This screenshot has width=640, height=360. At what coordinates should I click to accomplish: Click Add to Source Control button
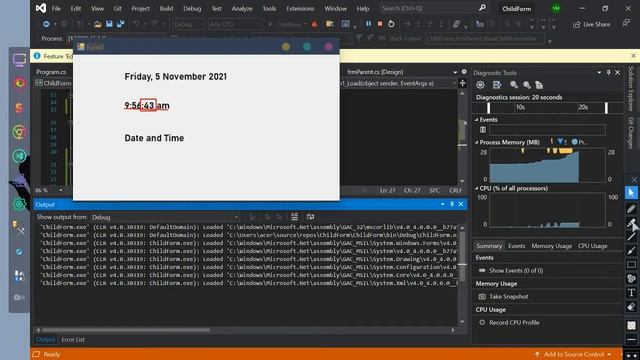coord(573,354)
